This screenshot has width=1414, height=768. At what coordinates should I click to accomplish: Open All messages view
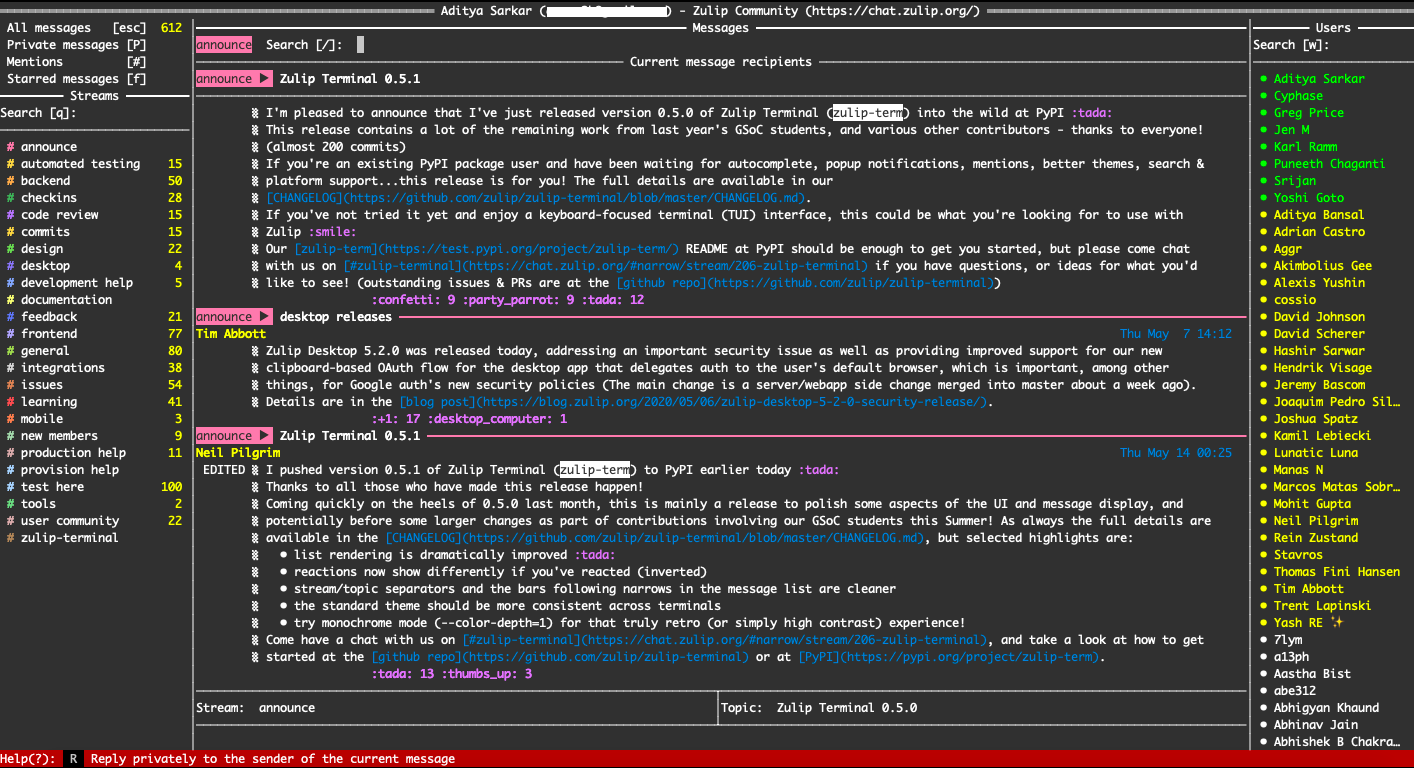click(94, 28)
